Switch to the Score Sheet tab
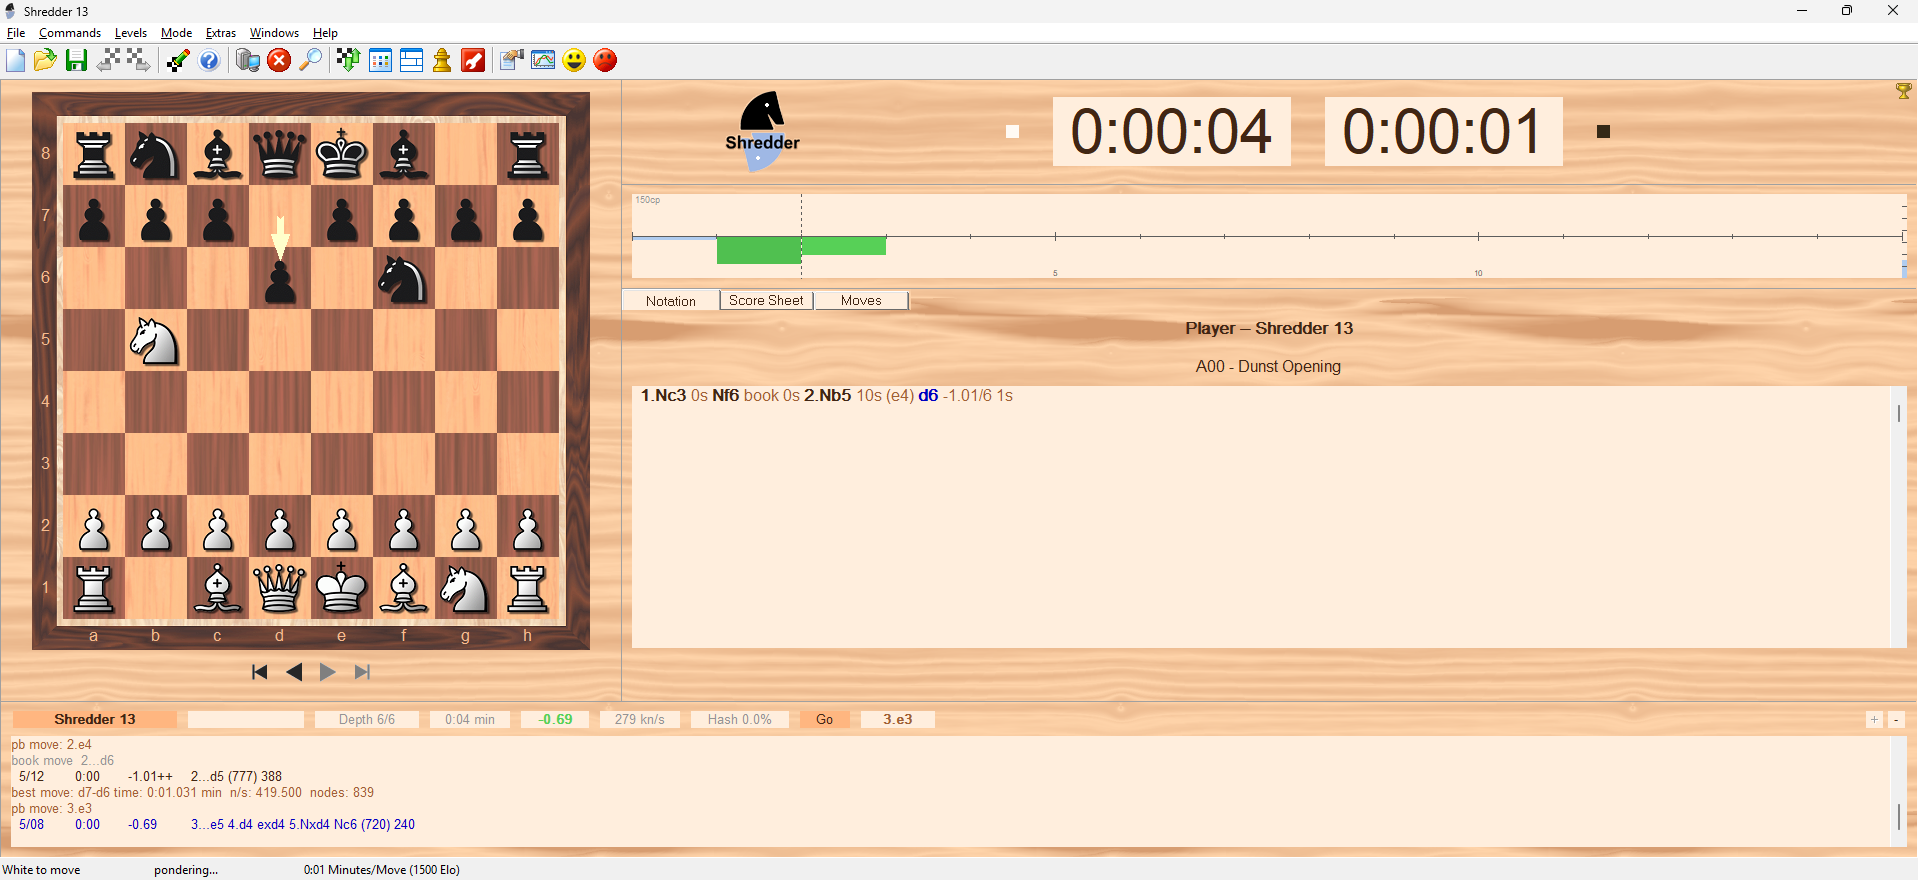This screenshot has width=1918, height=880. pos(766,300)
